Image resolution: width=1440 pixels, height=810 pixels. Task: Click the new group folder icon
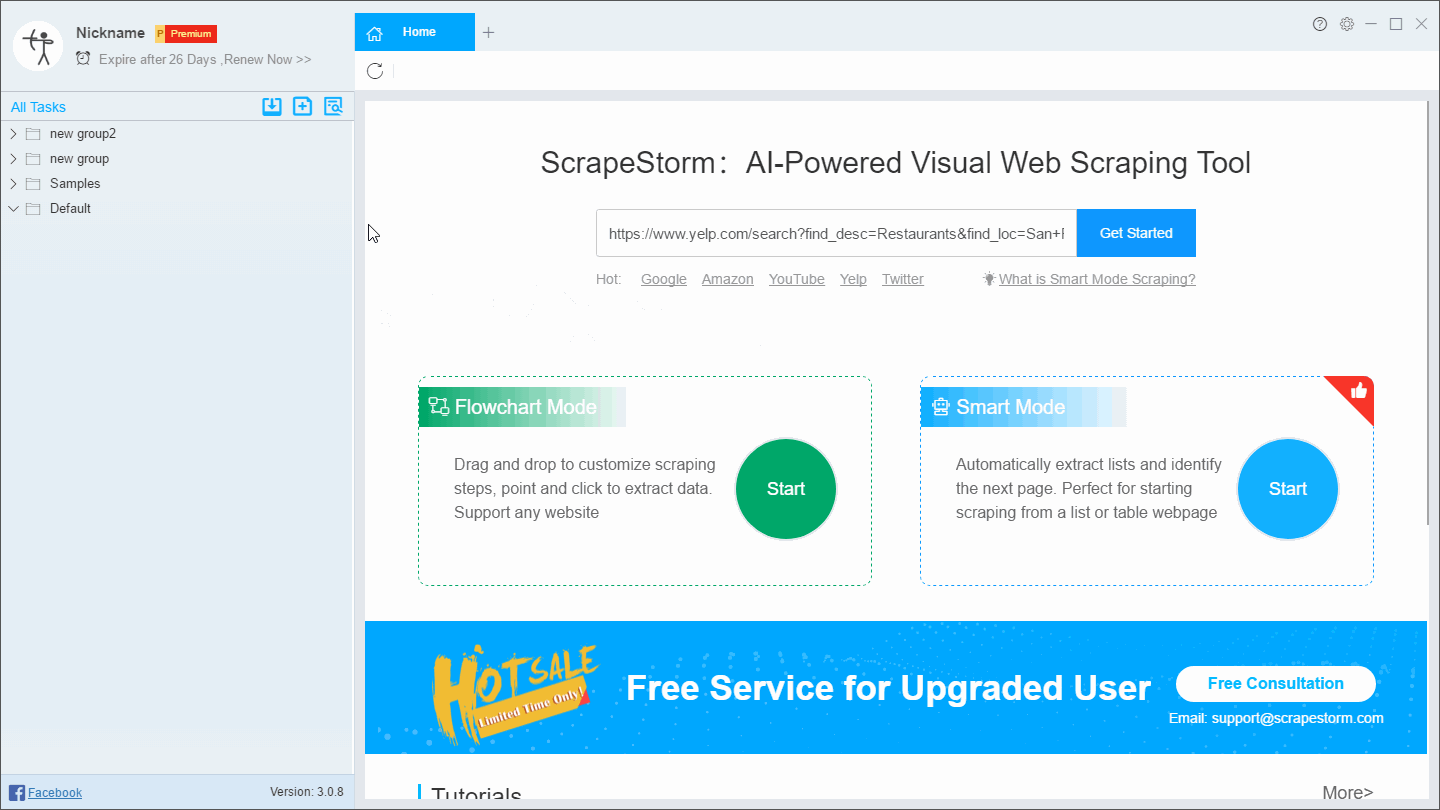coord(33,159)
